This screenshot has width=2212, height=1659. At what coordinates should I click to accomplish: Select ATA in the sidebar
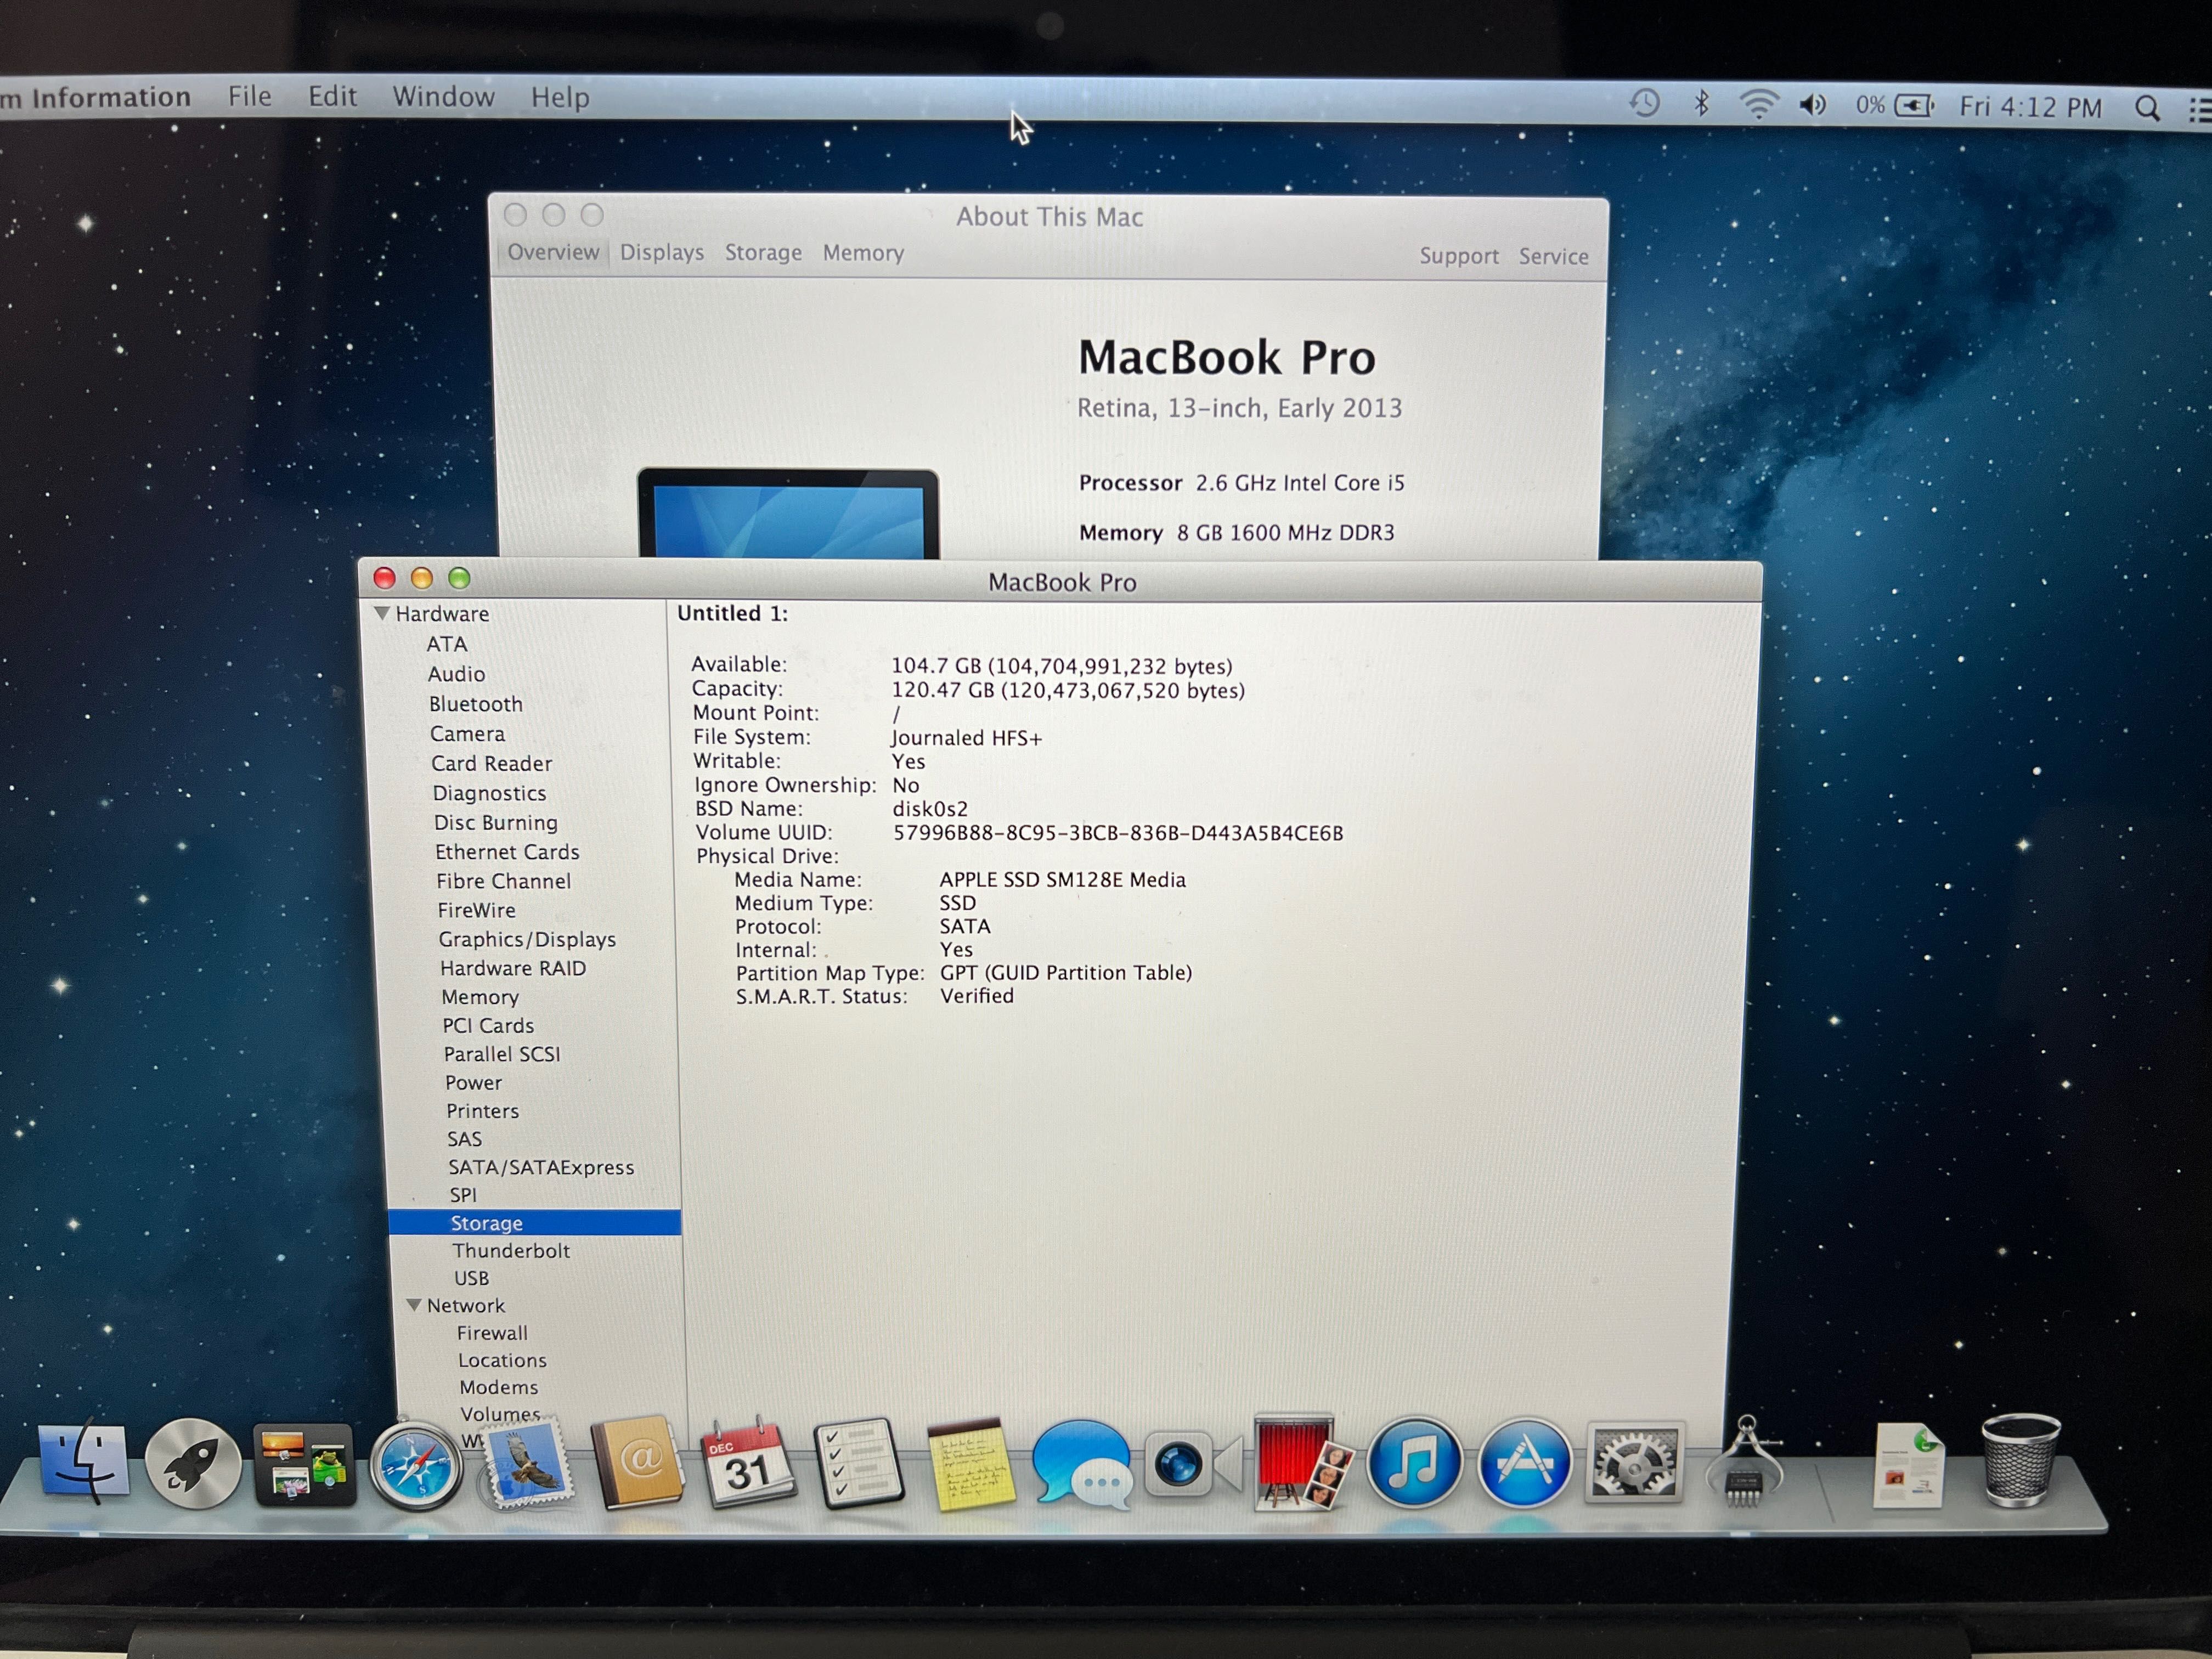coord(447,644)
